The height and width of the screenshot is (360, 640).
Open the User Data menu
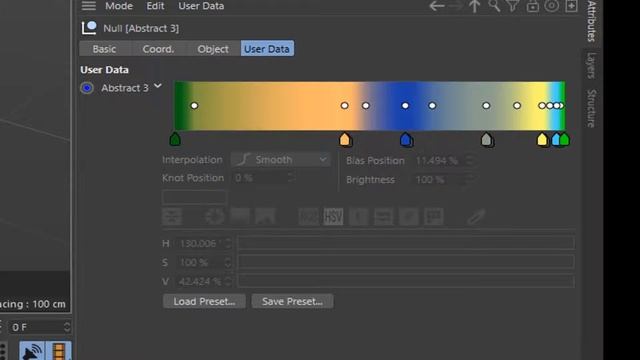click(x=201, y=6)
